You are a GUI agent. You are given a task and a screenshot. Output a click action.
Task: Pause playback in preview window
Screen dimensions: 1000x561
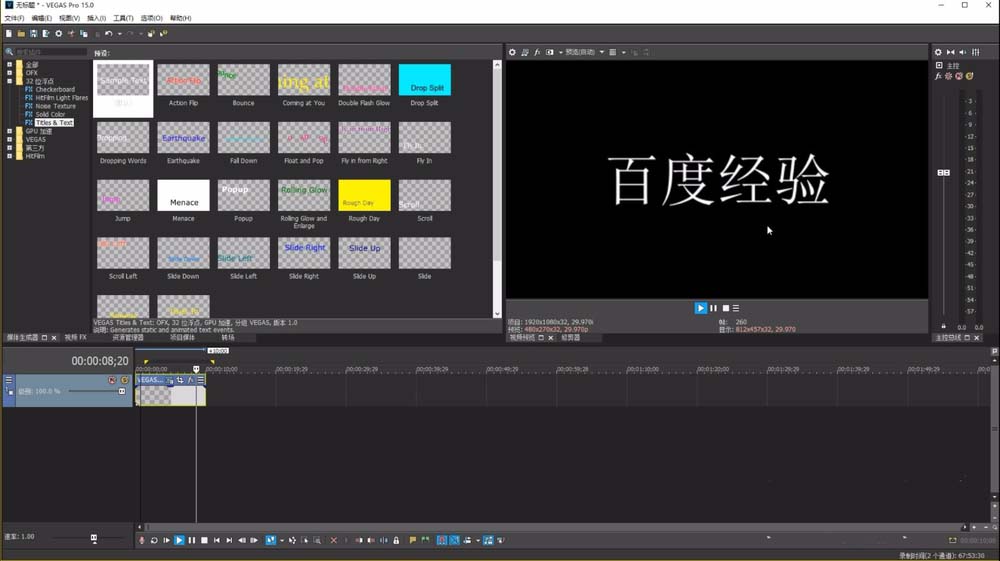coord(714,308)
